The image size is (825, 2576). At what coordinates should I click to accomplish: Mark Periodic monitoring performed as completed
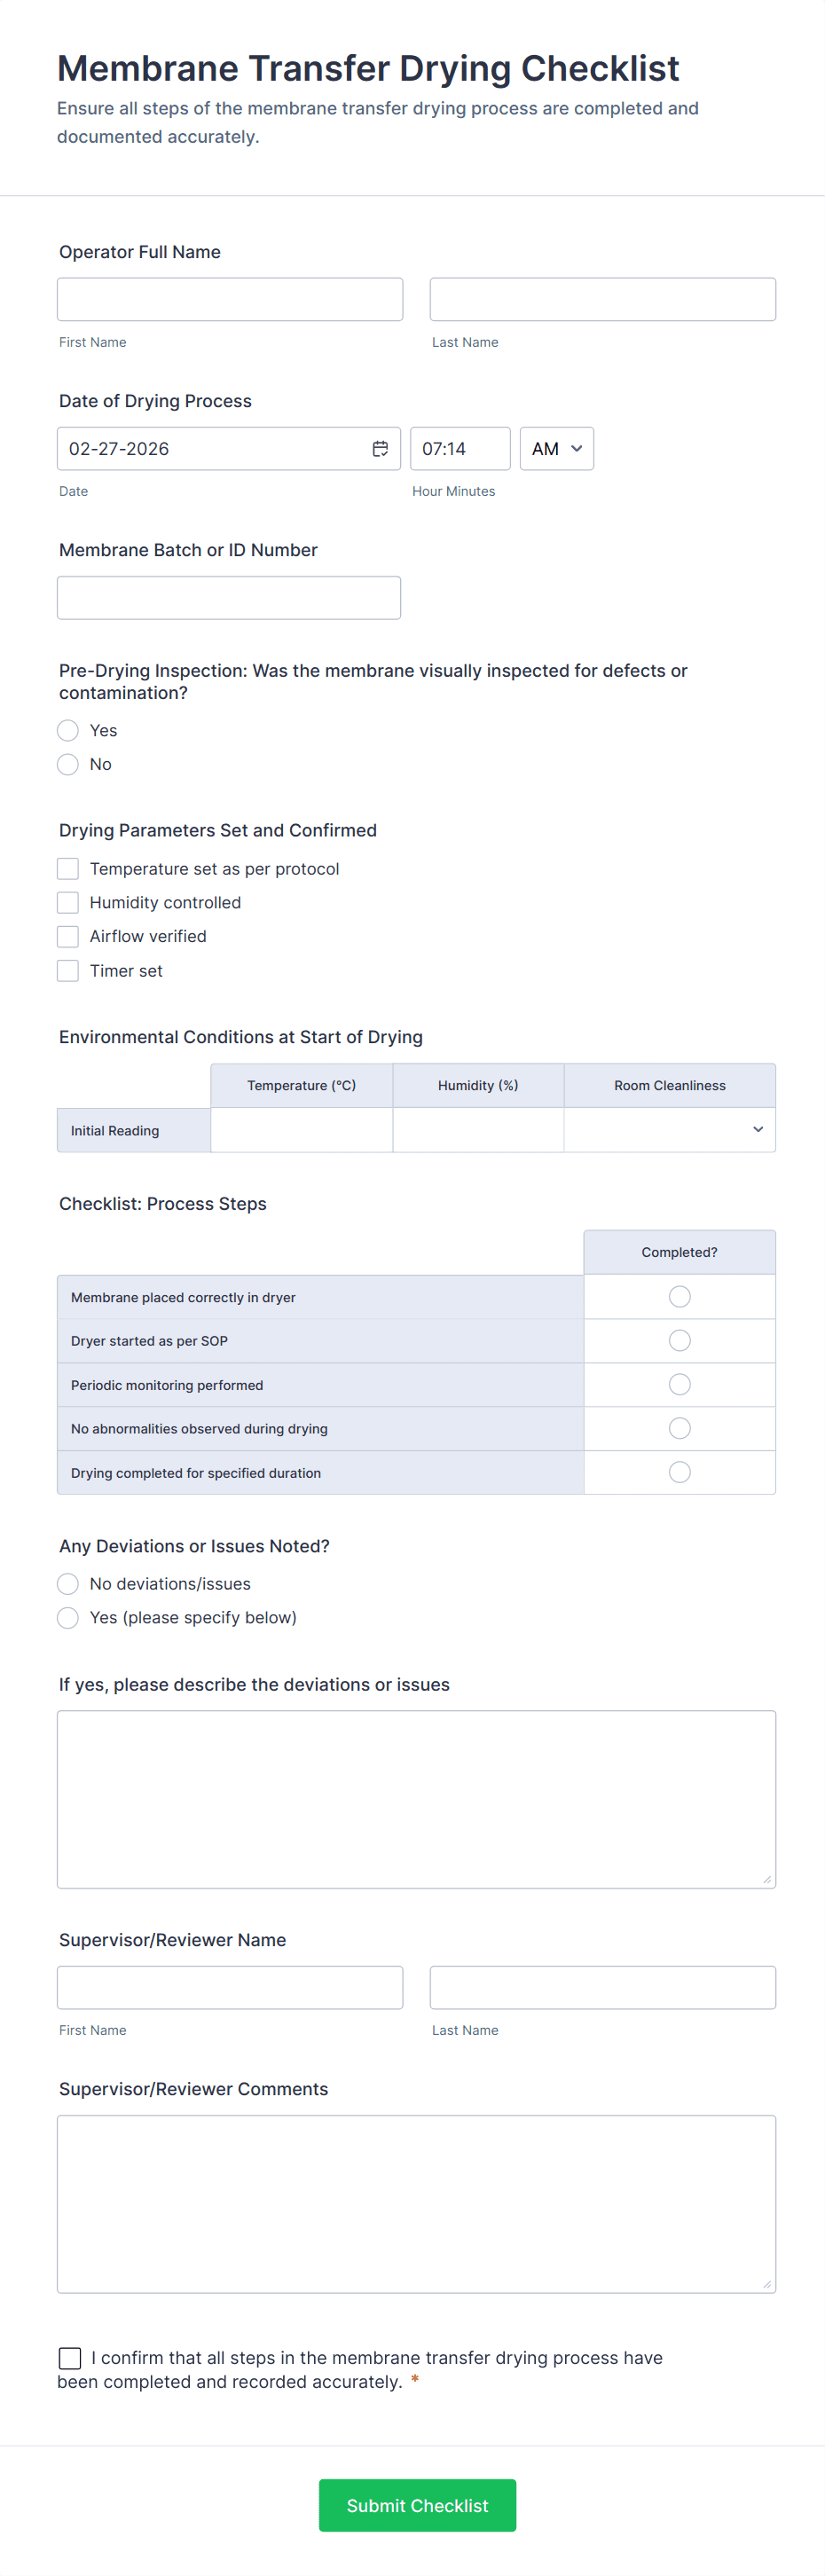pos(679,1385)
